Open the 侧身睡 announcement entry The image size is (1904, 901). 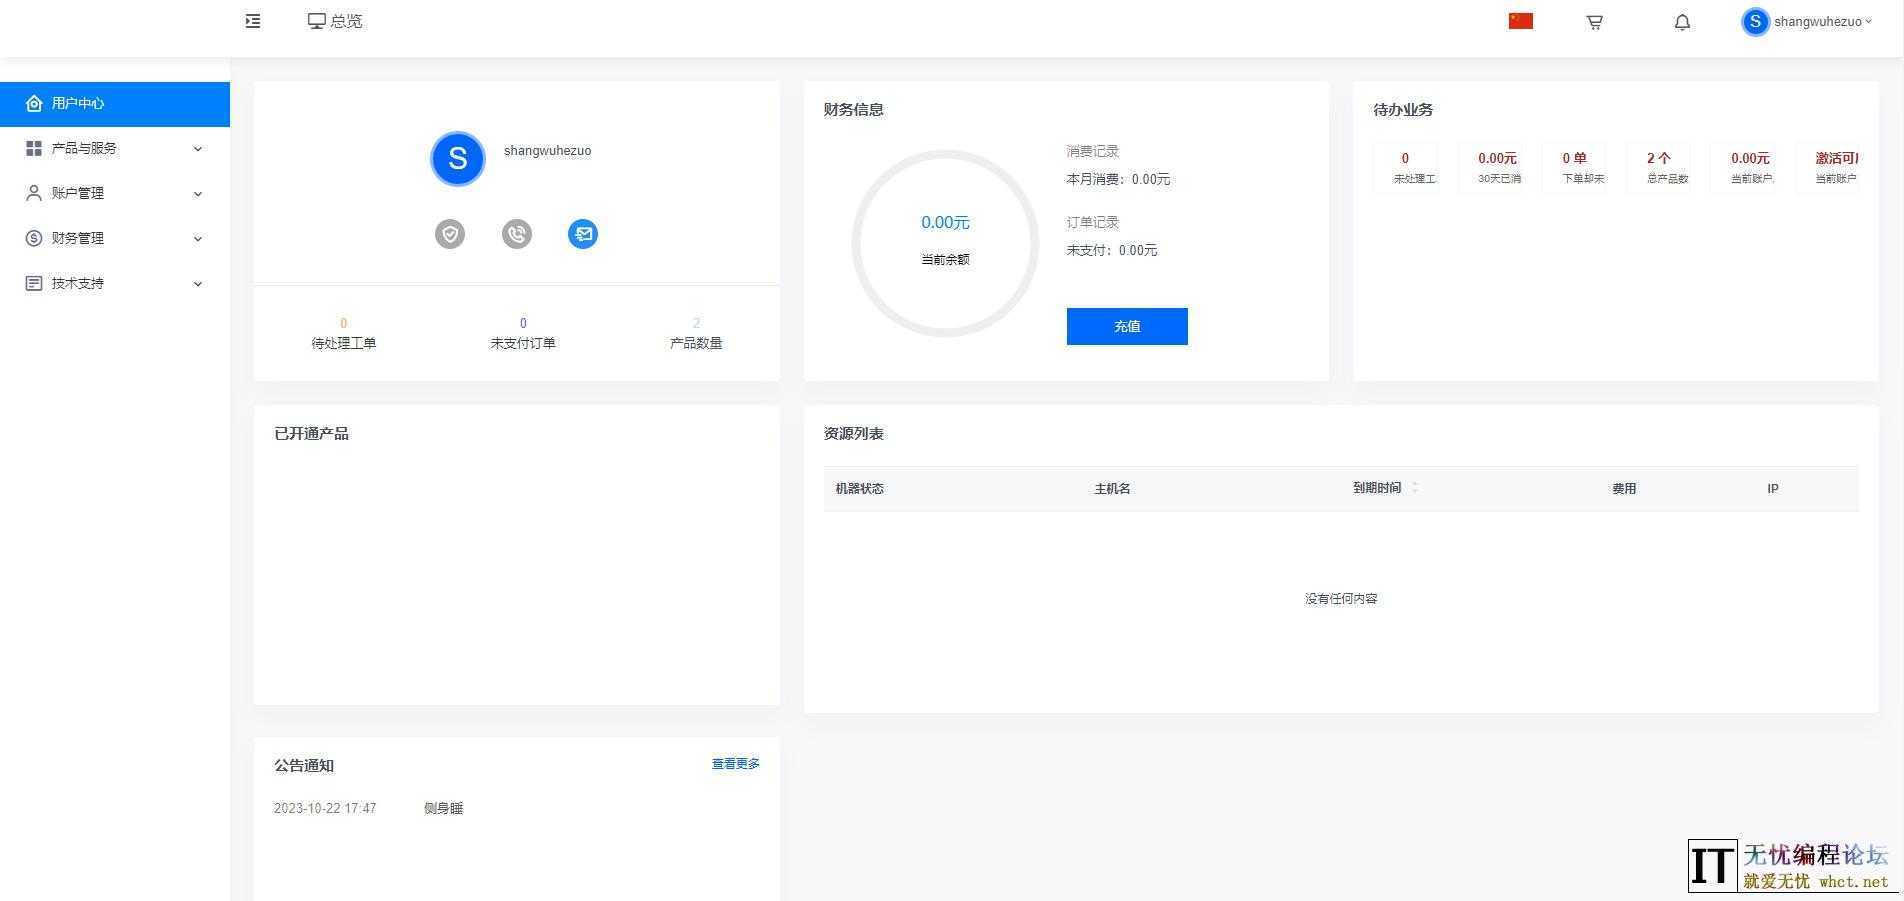[443, 808]
